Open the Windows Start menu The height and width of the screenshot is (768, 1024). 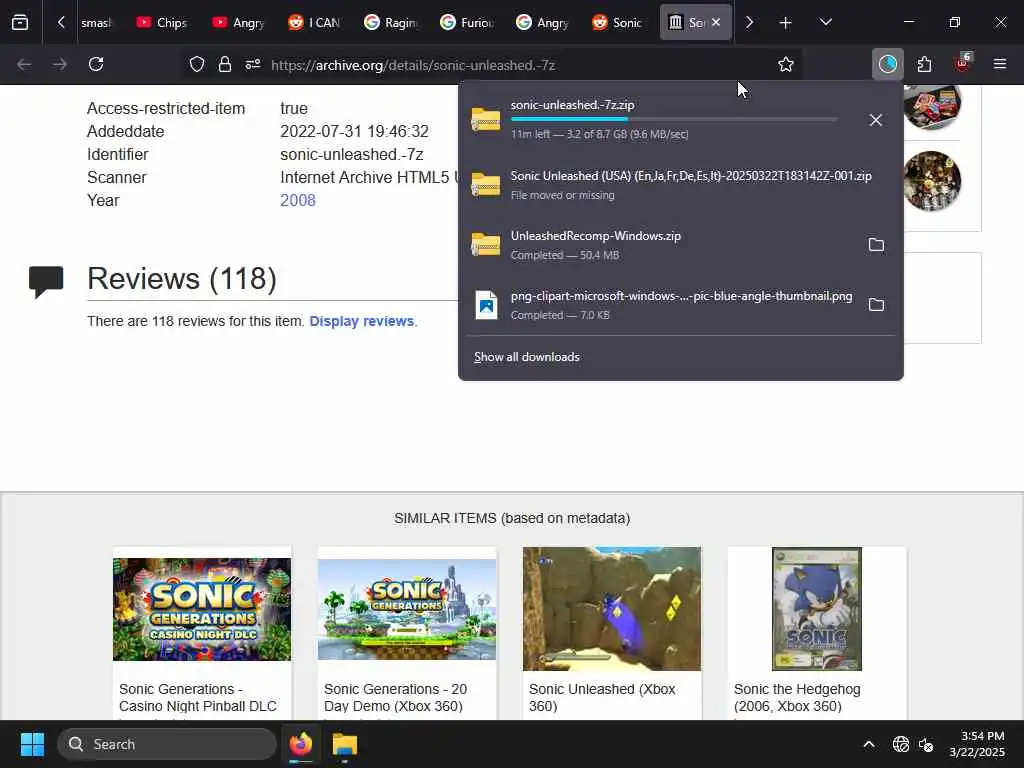point(32,744)
